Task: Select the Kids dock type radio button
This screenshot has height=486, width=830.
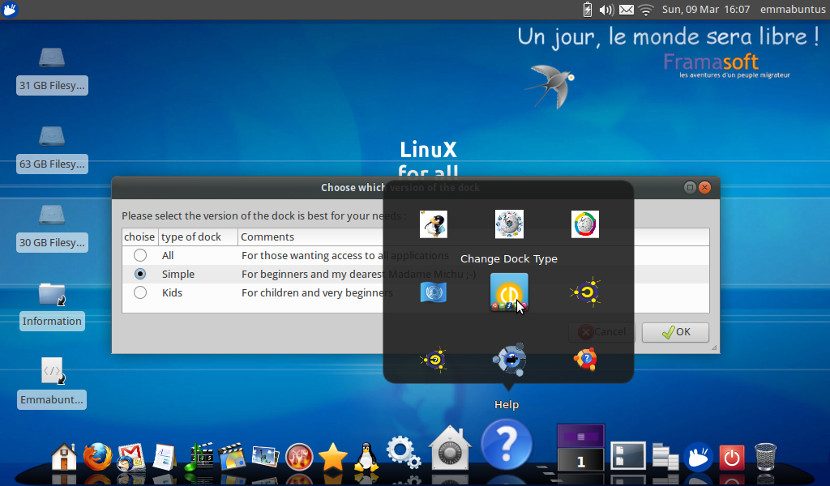Action: coord(140,292)
